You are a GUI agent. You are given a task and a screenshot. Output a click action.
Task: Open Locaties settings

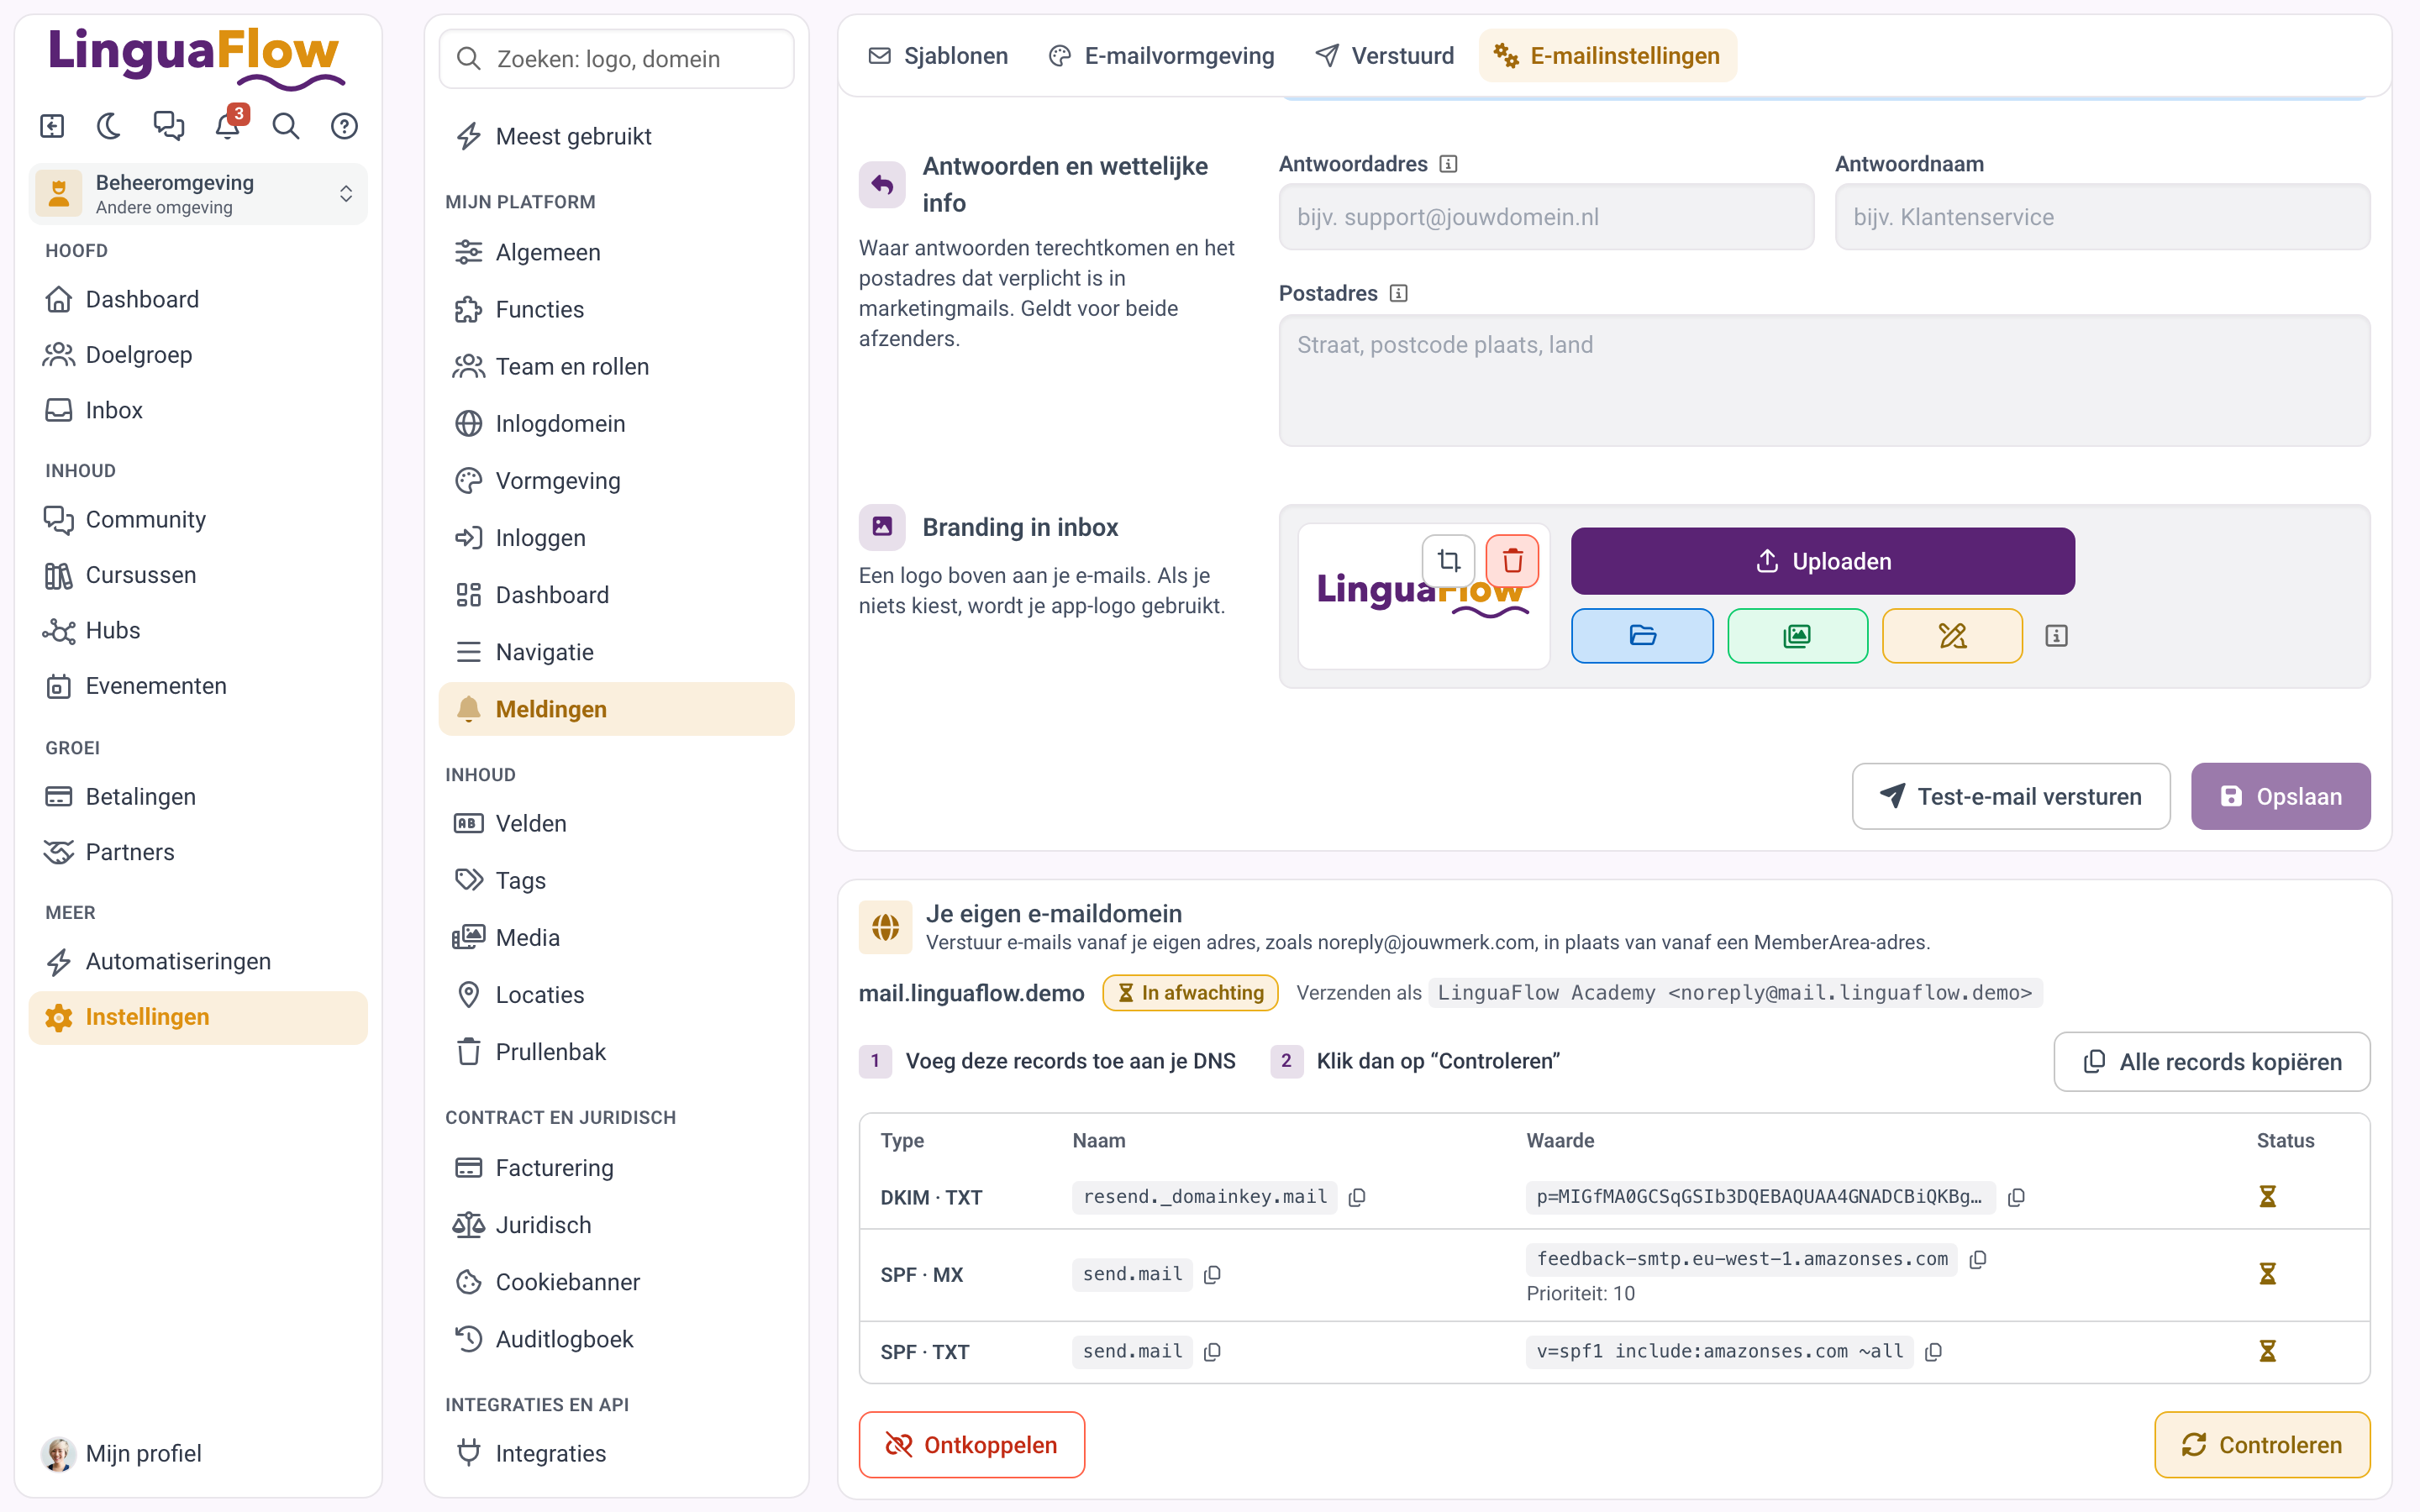pyautogui.click(x=616, y=994)
